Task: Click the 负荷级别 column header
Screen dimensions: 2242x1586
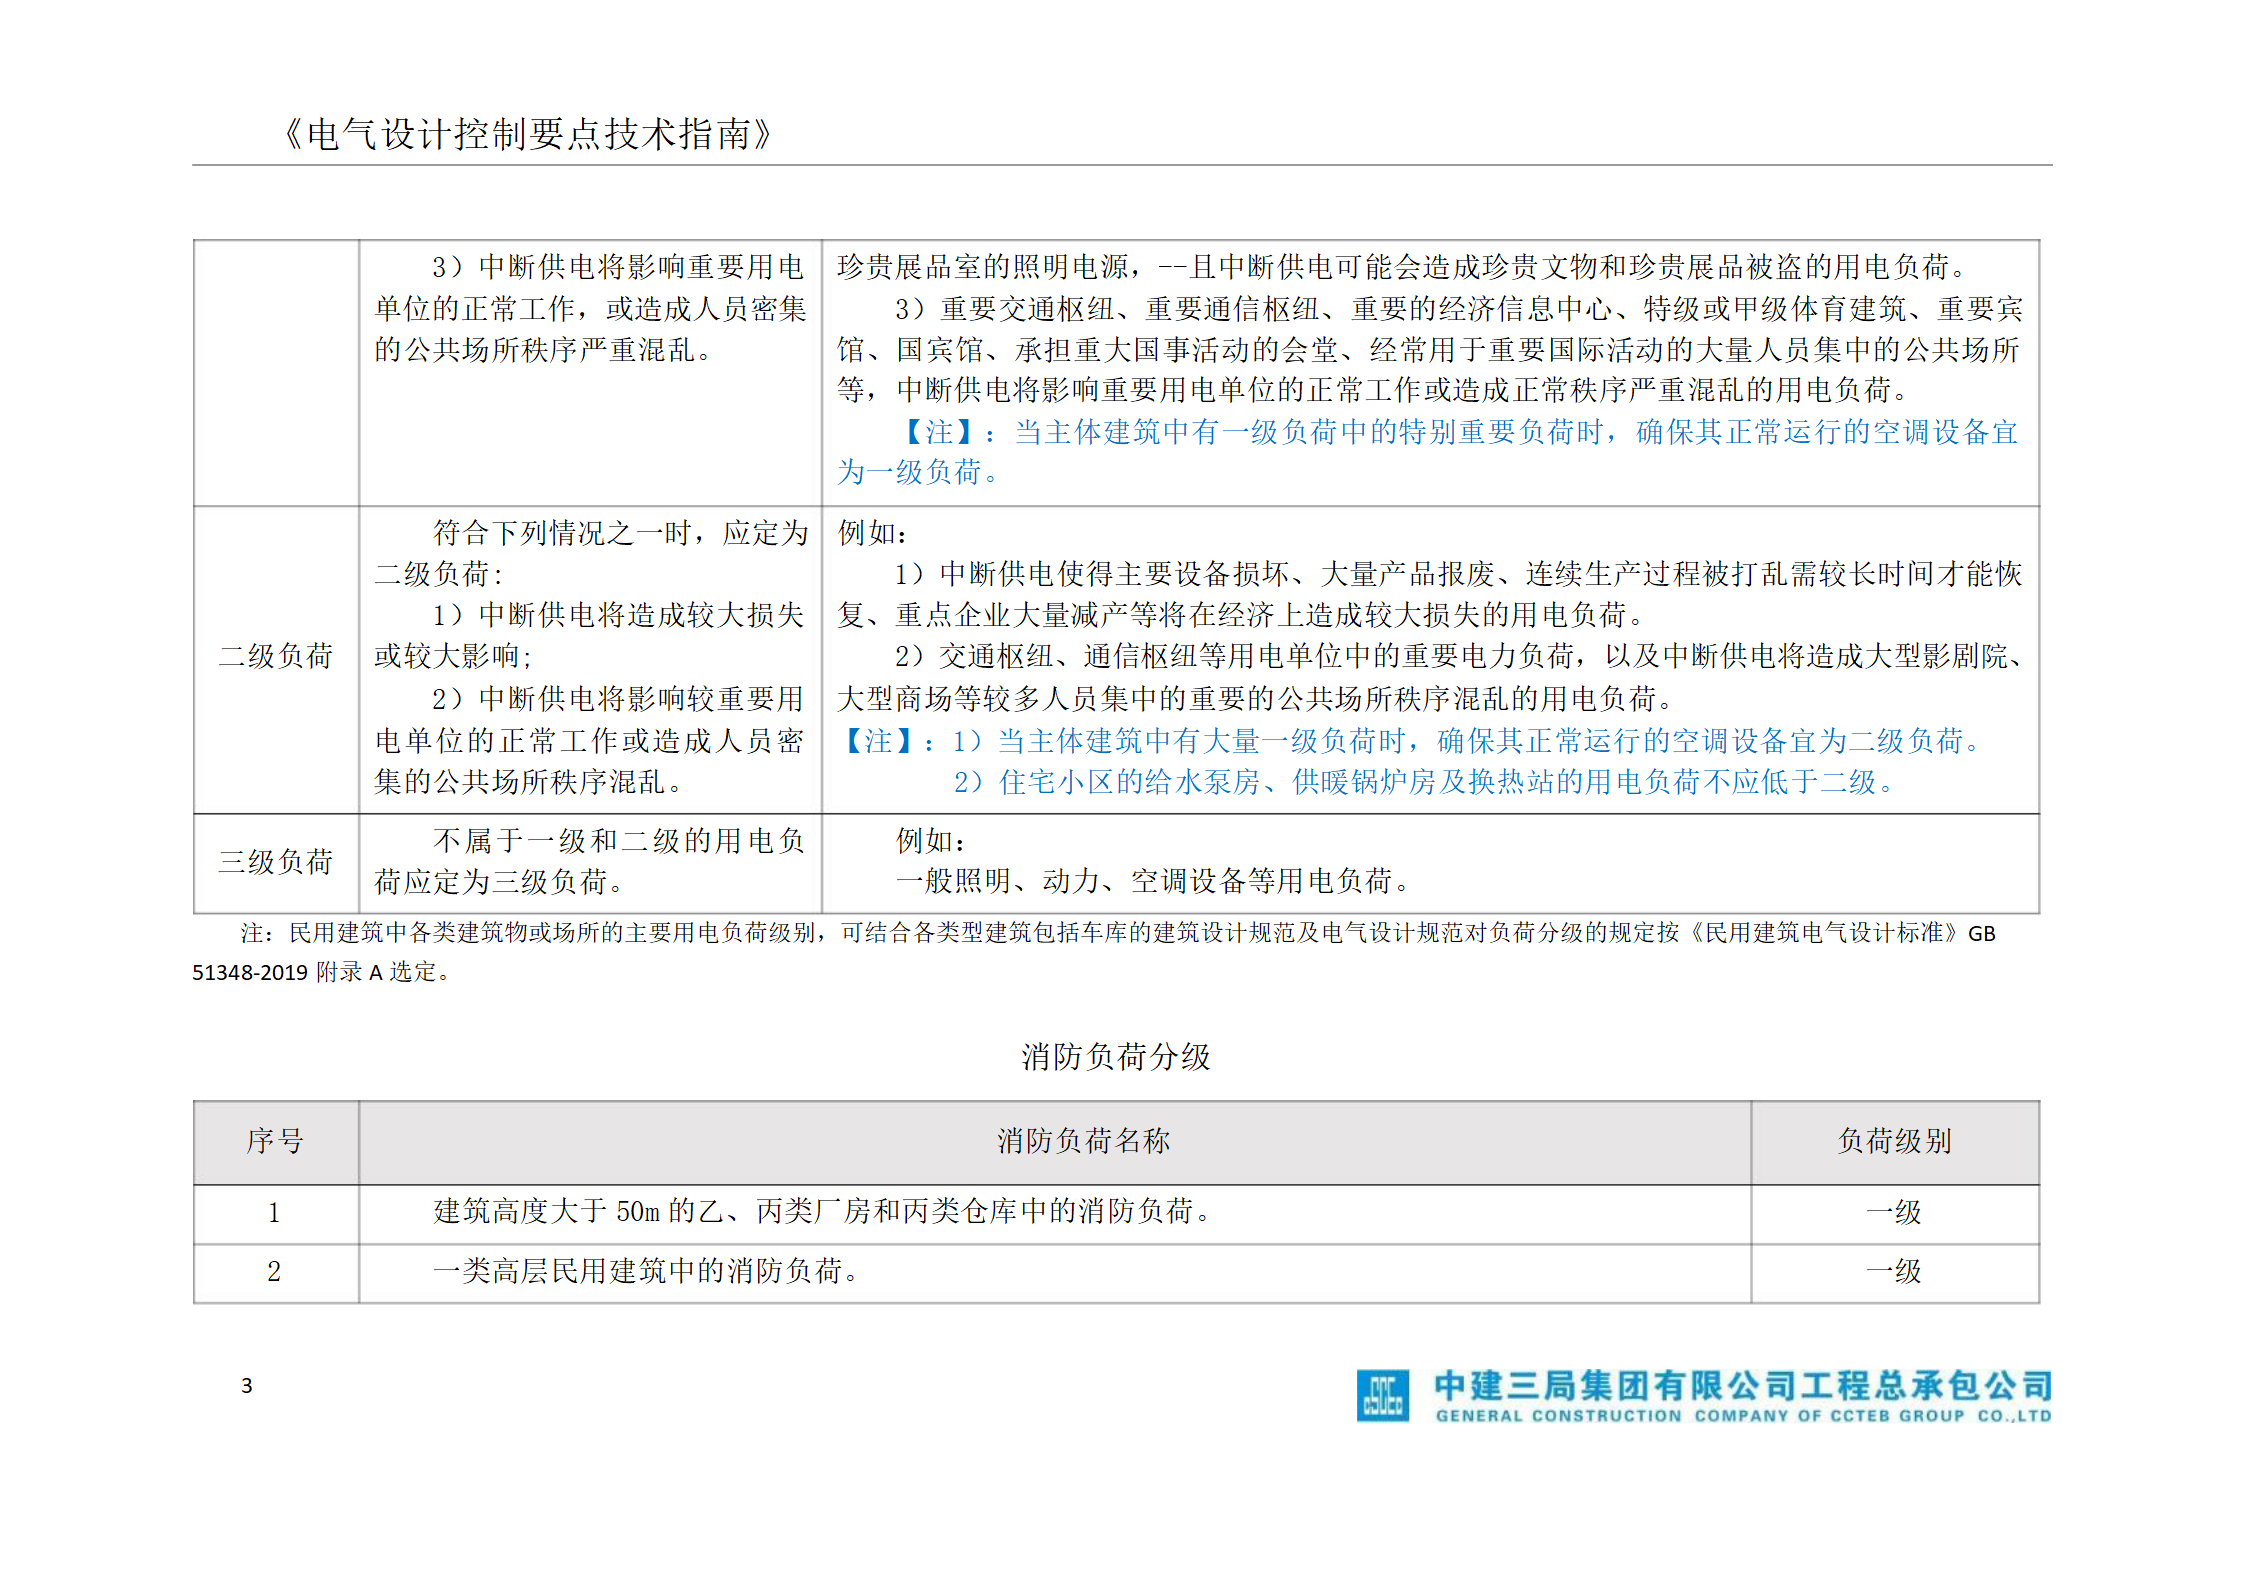Action: (1894, 1141)
